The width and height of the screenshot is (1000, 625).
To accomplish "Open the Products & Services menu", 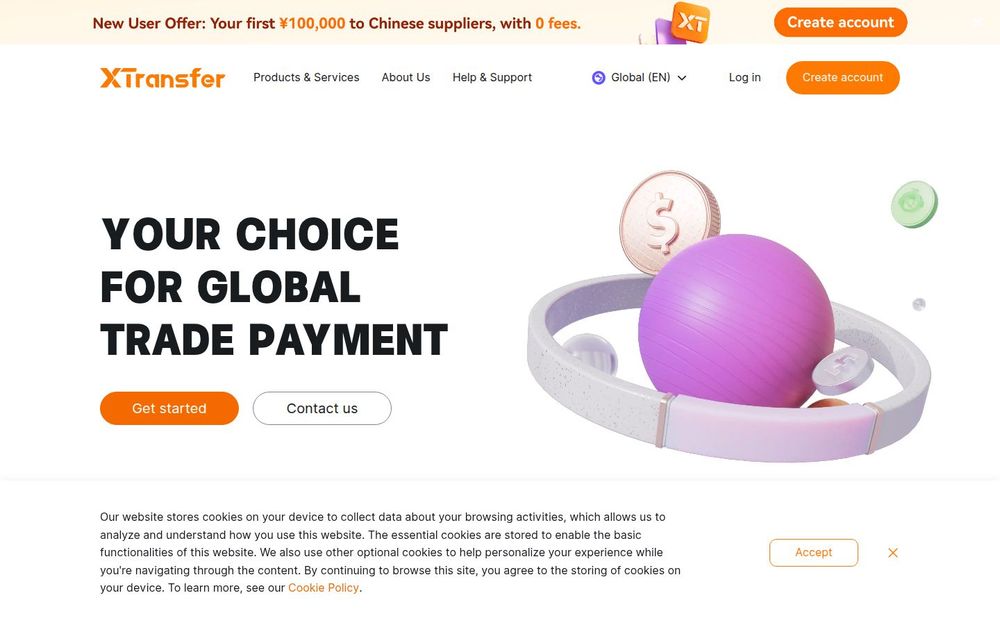I will 306,78.
